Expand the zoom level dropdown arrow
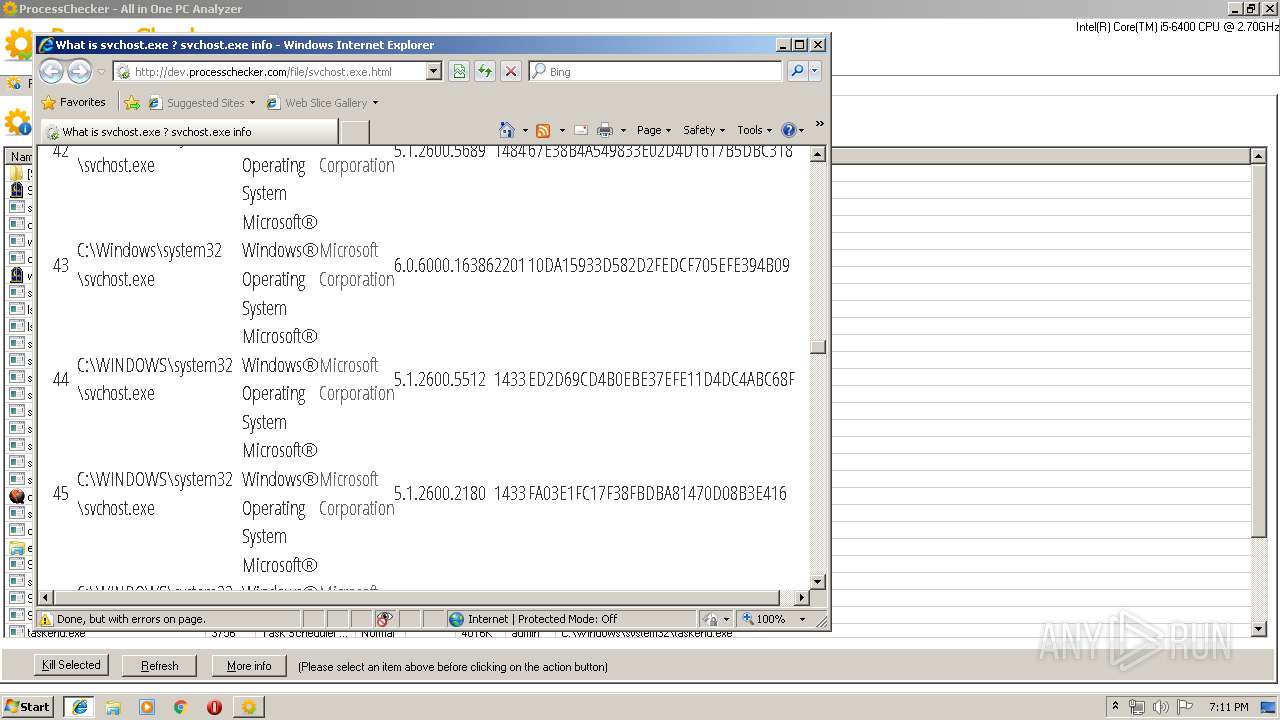The height and width of the screenshot is (720, 1280). (x=801, y=619)
